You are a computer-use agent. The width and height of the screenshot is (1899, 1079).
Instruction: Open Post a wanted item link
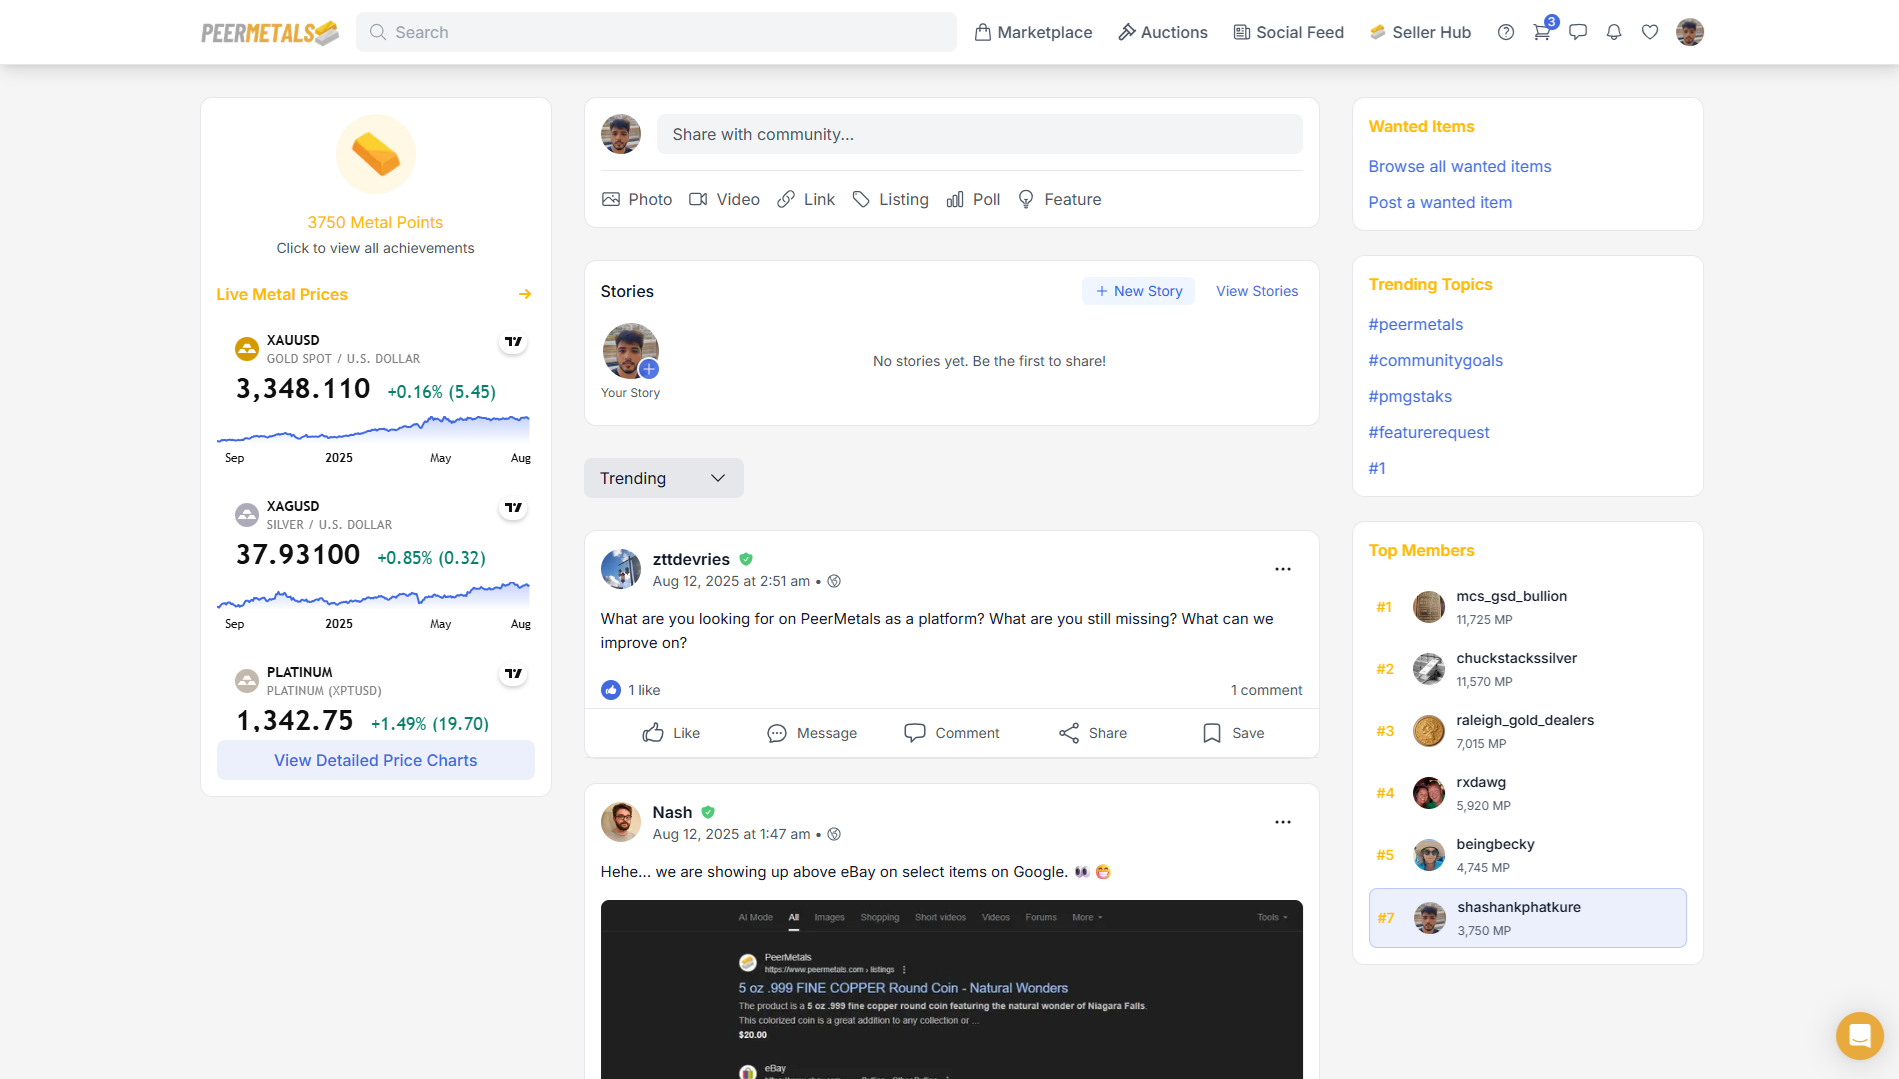click(1440, 202)
